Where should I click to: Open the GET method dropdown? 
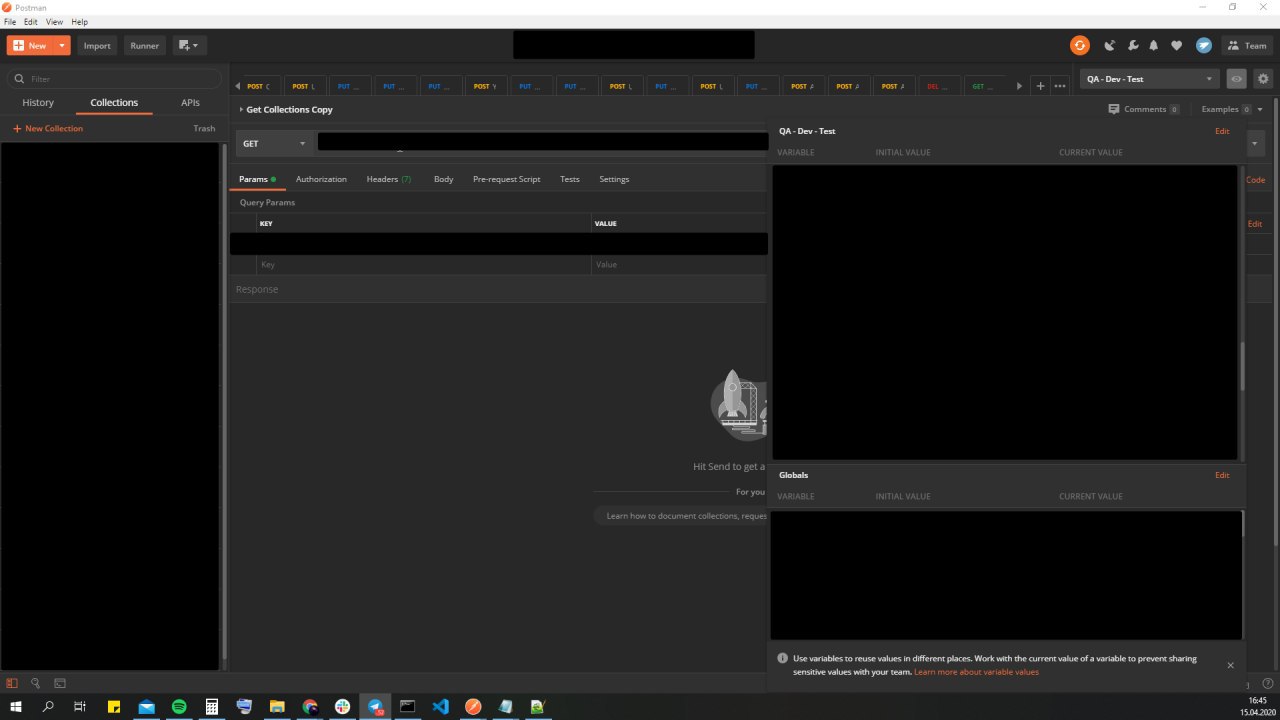tap(274, 143)
